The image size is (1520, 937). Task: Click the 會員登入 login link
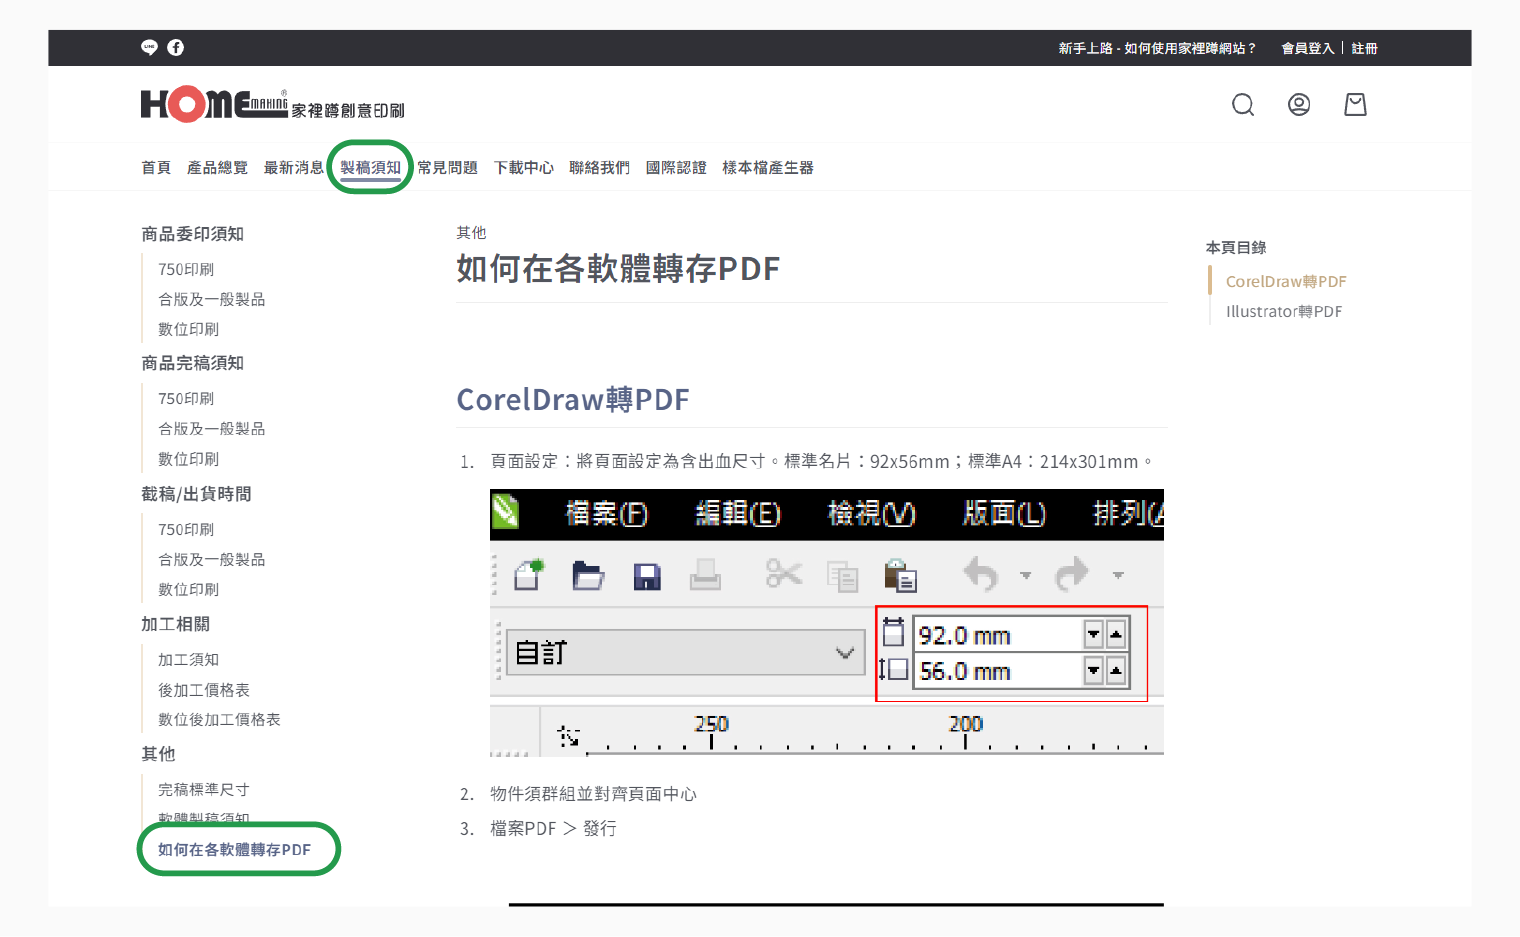pyautogui.click(x=1307, y=48)
